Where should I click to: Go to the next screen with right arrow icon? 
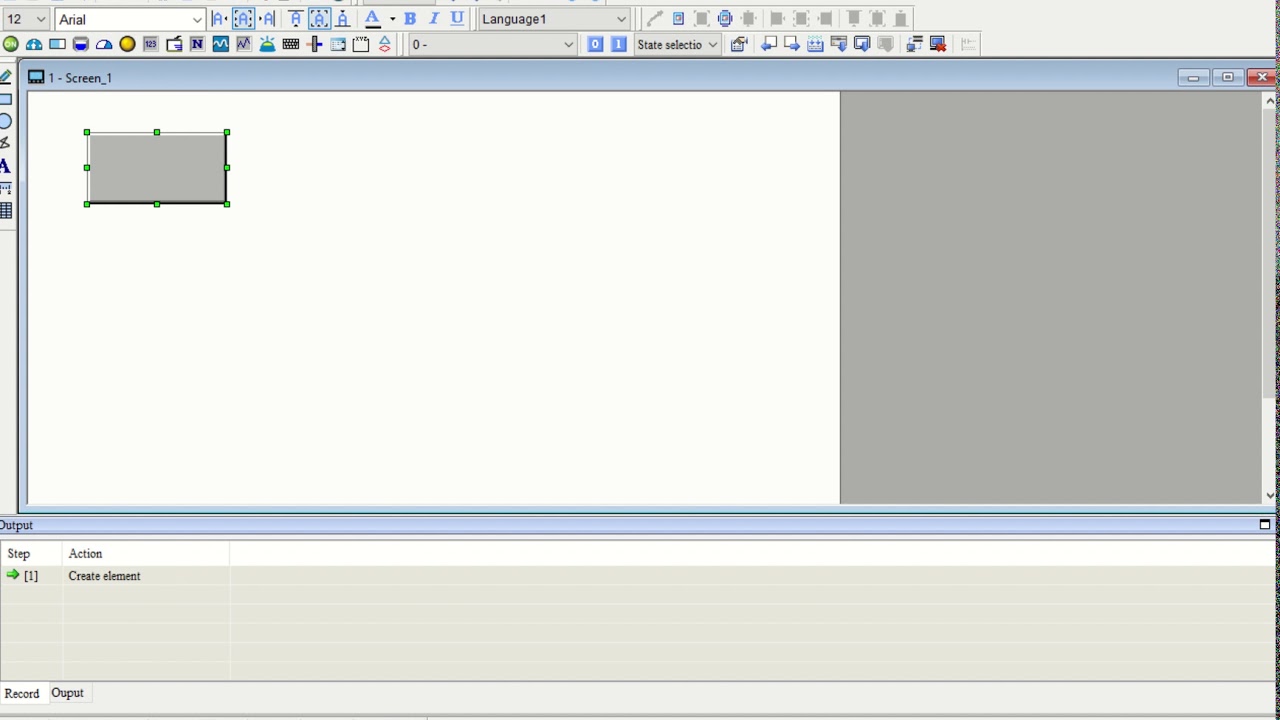(x=792, y=44)
